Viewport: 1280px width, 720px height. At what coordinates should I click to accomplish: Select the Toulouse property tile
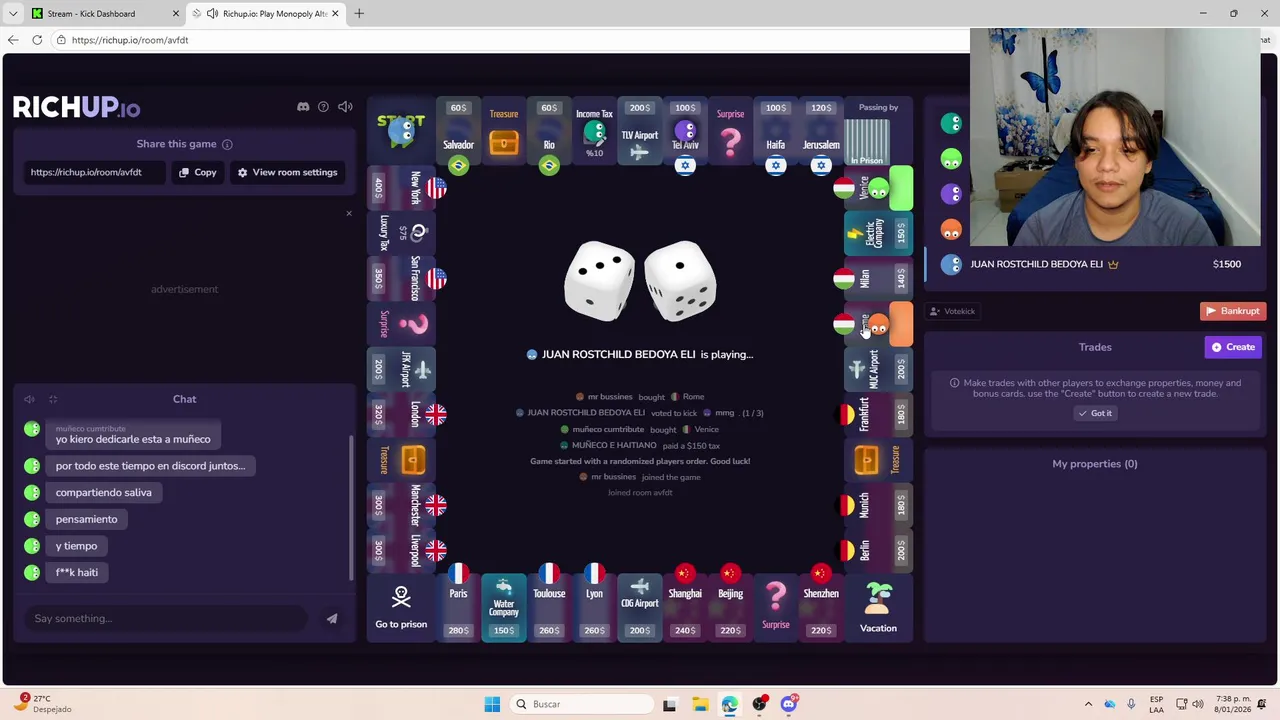tap(549, 606)
